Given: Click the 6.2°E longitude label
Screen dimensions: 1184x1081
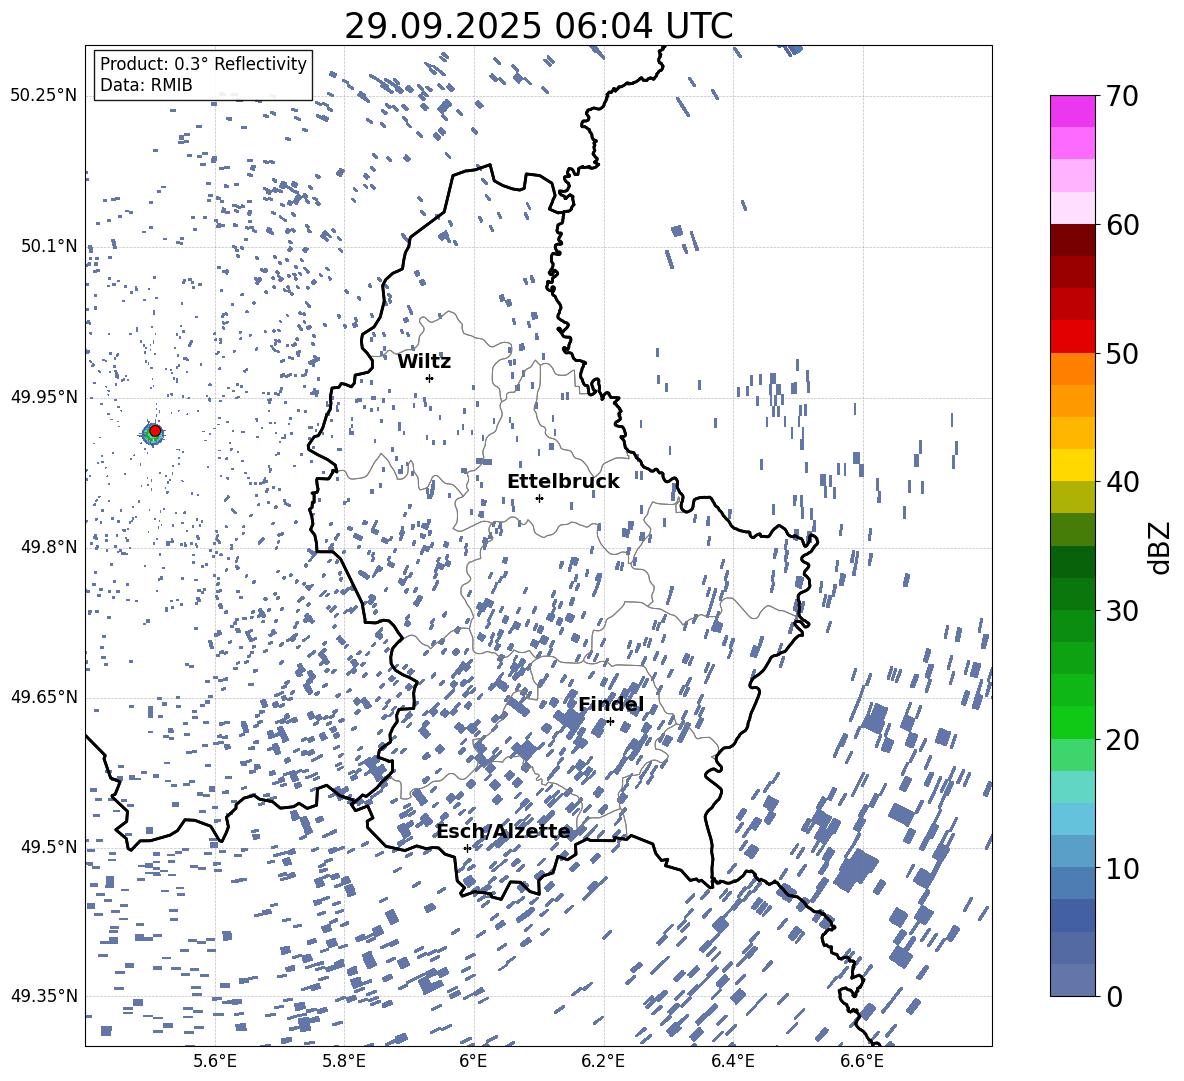Looking at the screenshot, I should click(x=603, y=1061).
